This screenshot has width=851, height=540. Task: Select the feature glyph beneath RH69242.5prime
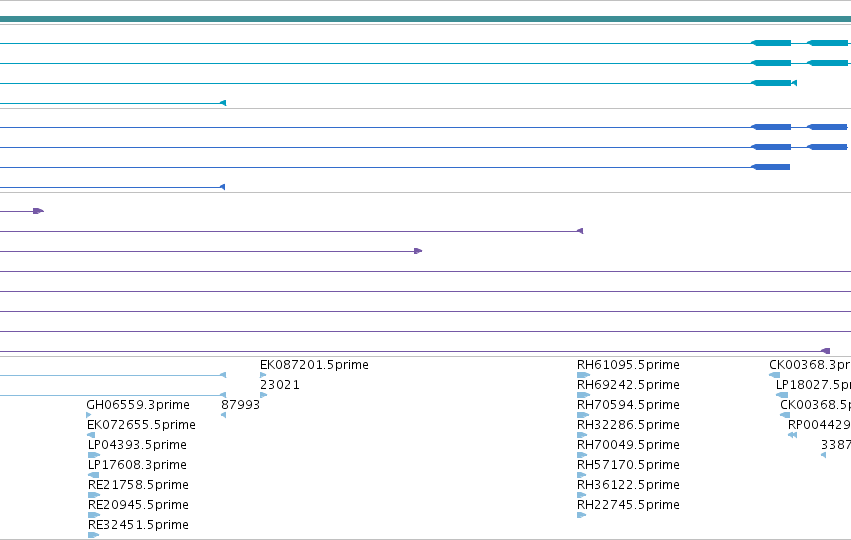coord(583,395)
